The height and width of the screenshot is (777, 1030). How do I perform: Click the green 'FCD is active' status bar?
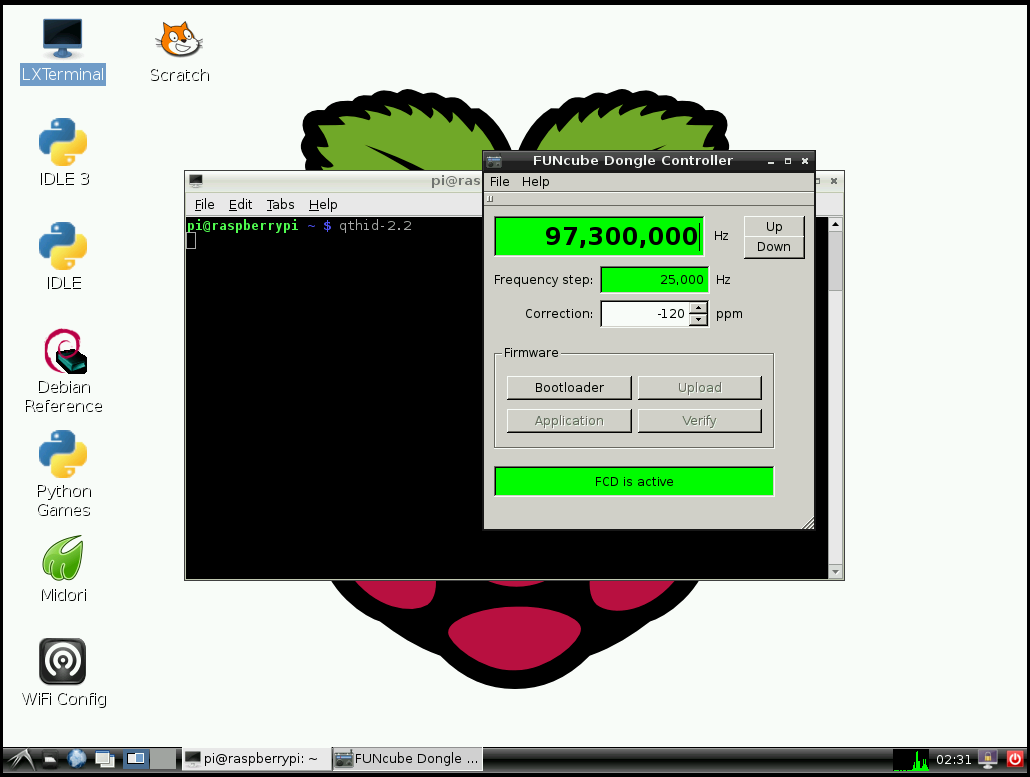coord(634,481)
